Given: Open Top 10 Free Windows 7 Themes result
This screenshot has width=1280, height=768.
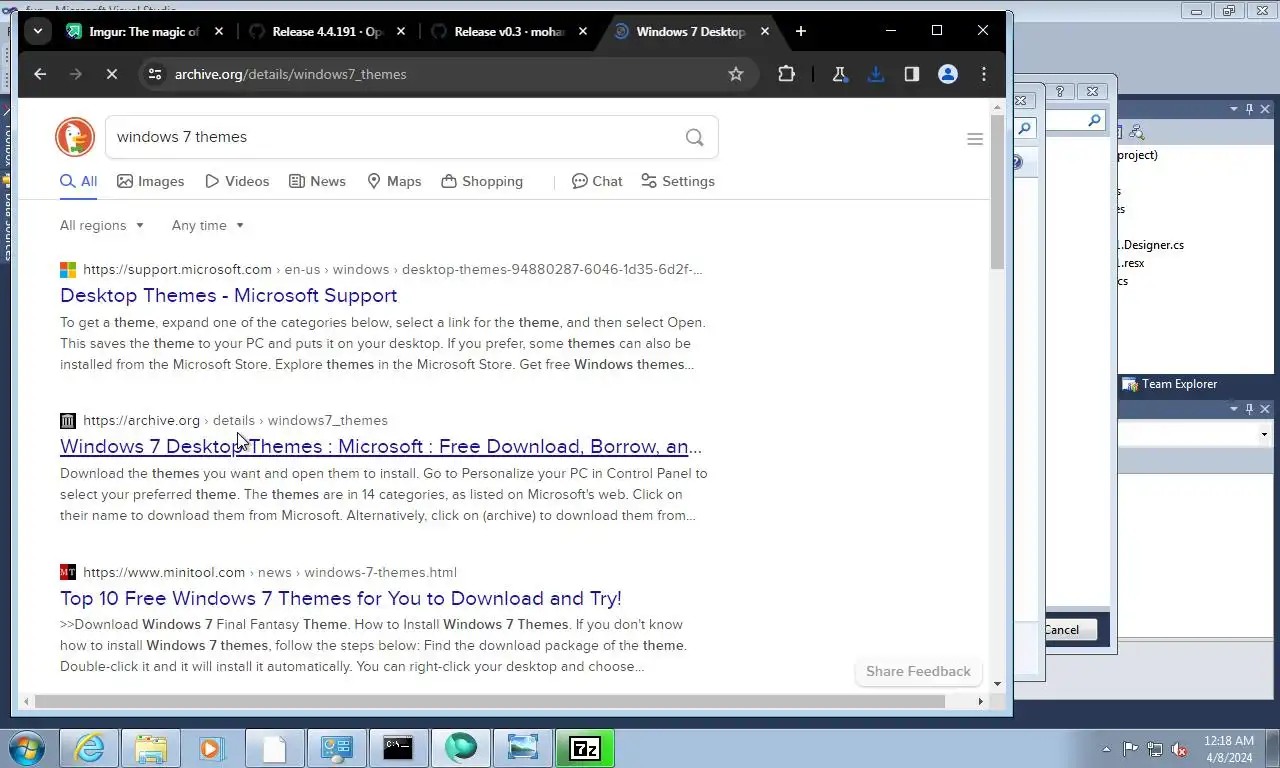Looking at the screenshot, I should (341, 598).
